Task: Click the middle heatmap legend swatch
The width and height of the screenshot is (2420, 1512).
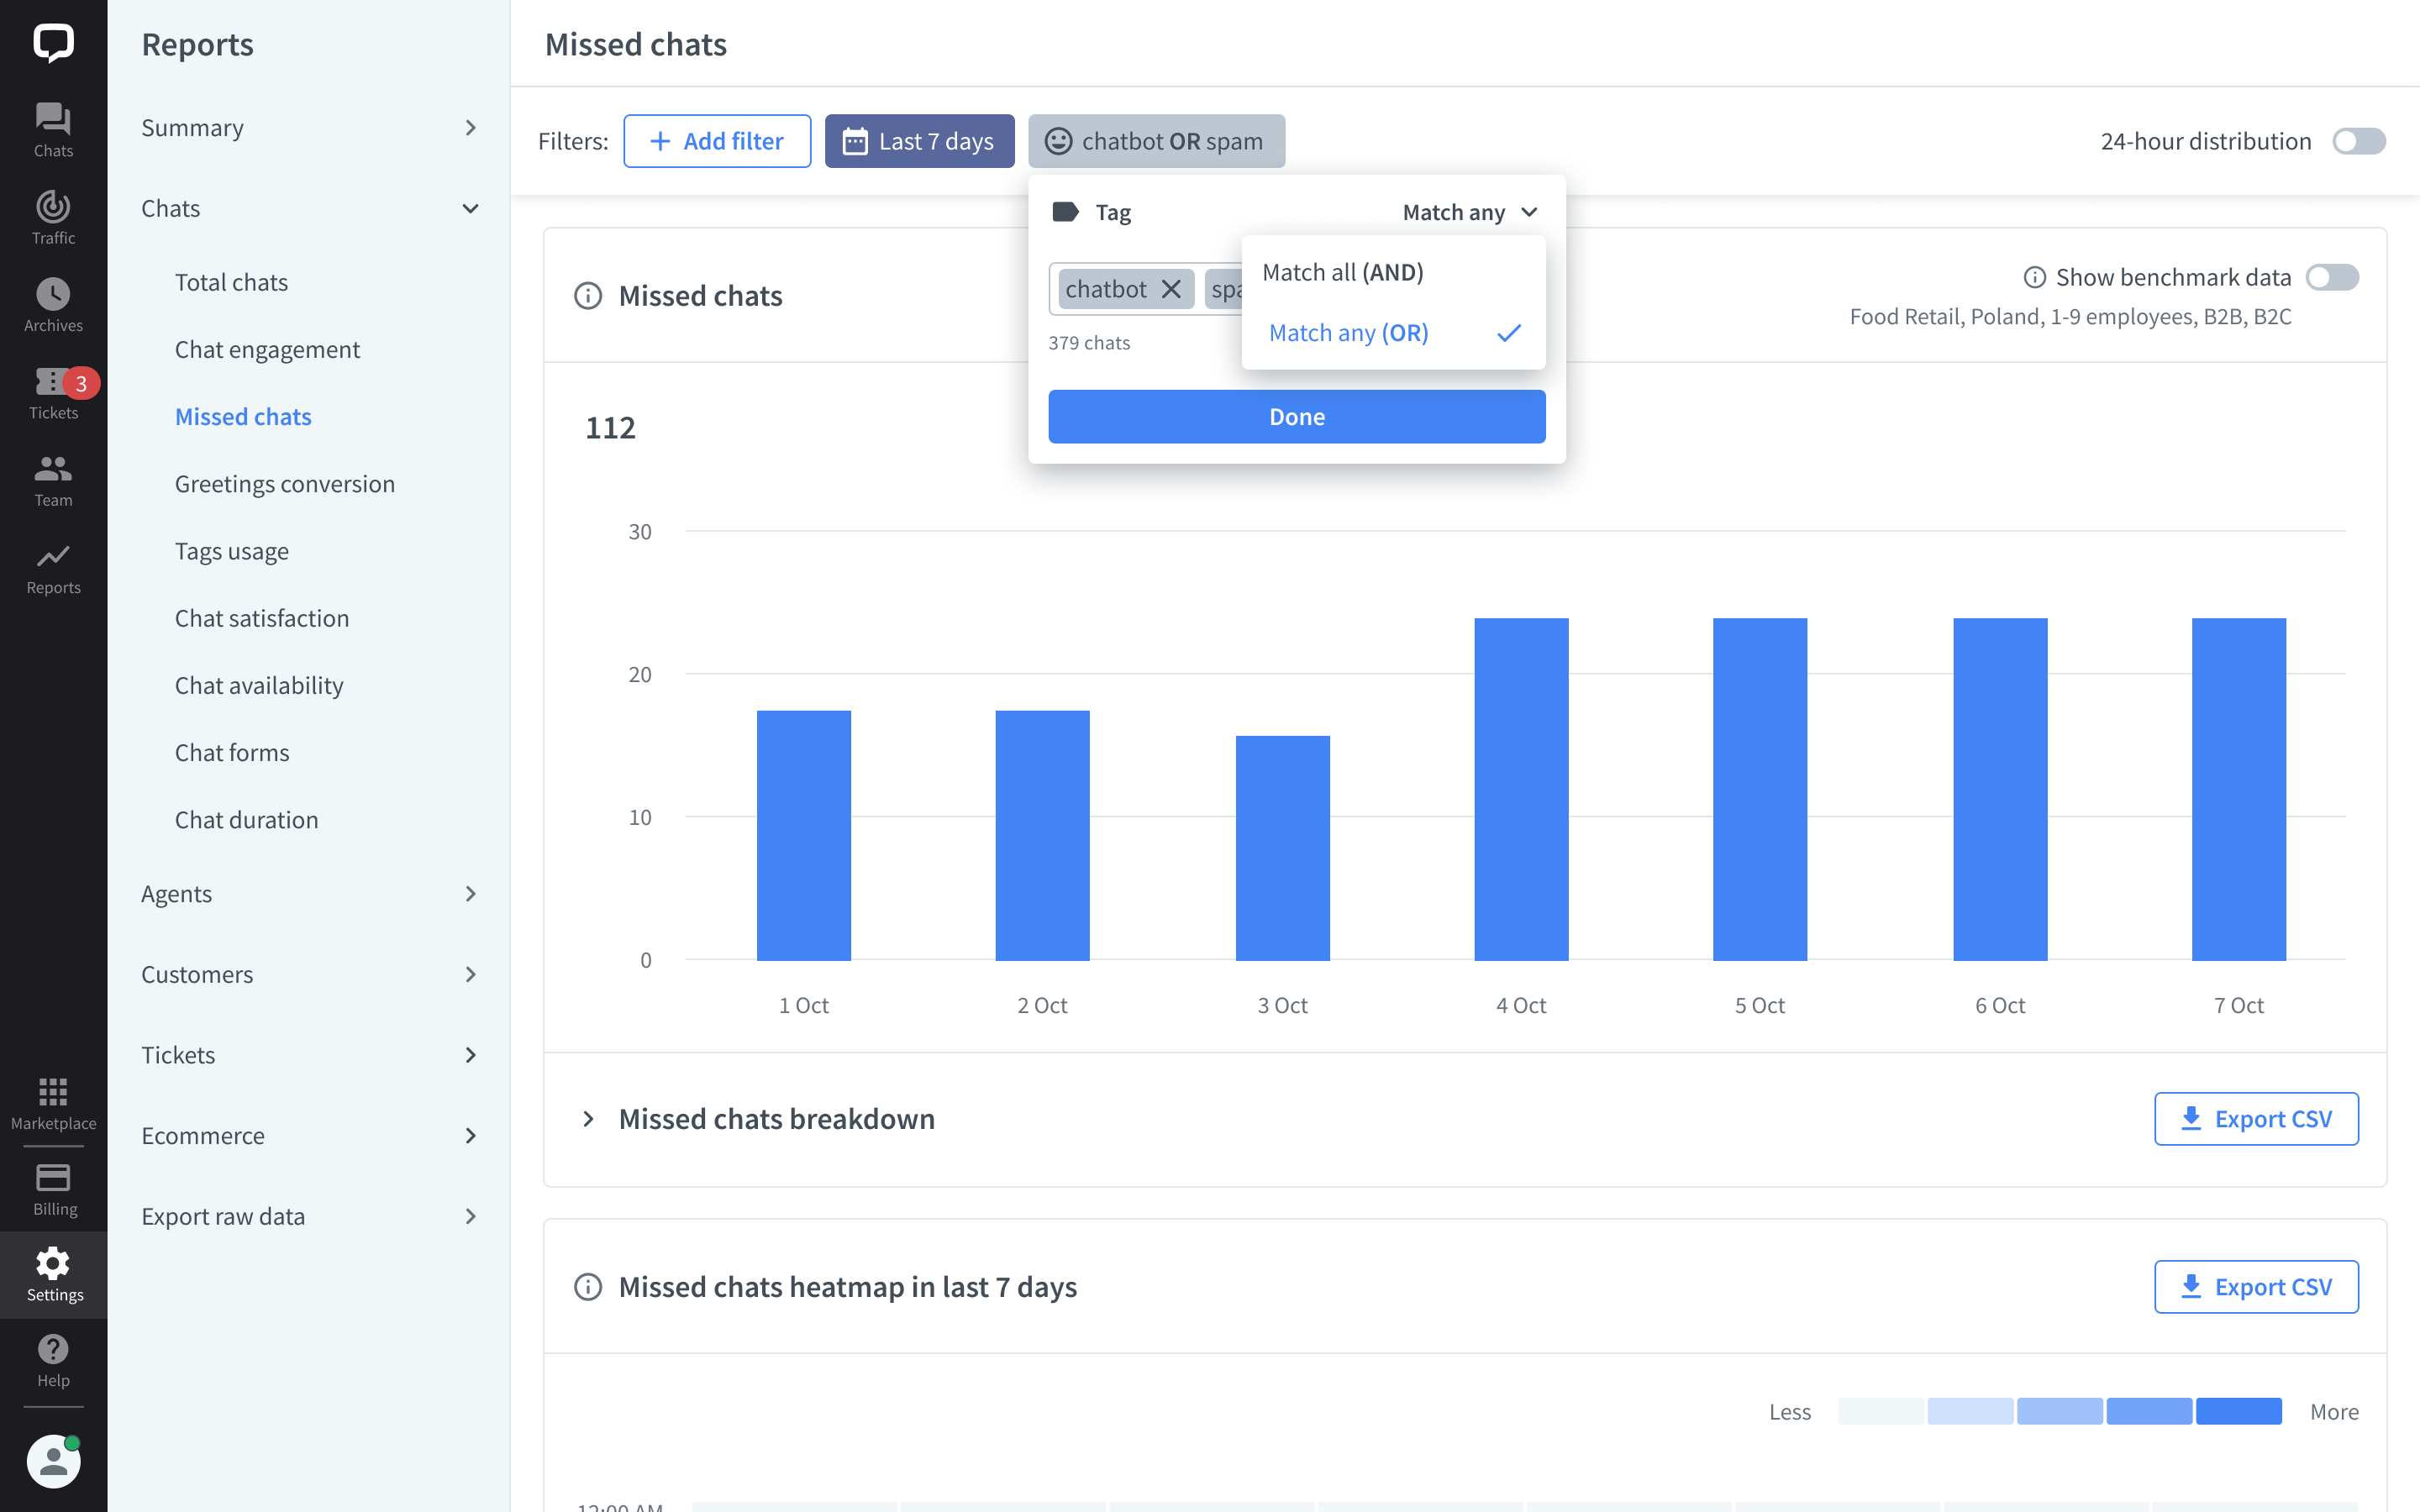Action: coord(2060,1411)
